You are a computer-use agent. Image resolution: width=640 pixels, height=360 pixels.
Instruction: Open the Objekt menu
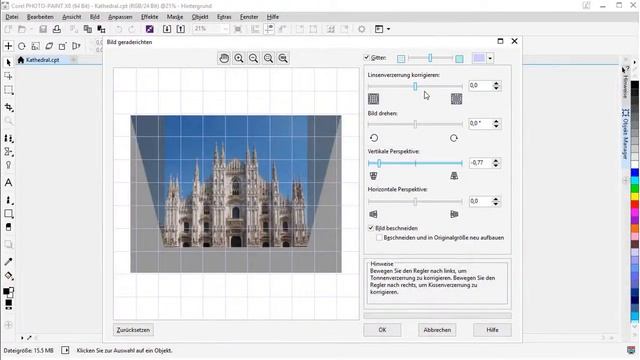pyautogui.click(x=200, y=17)
